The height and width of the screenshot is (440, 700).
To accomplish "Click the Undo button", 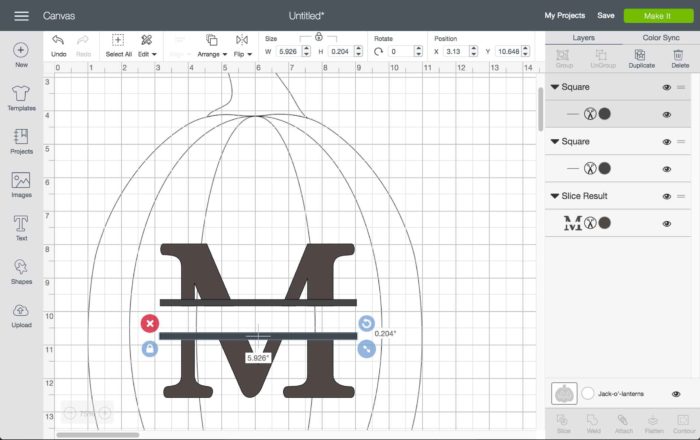I will (x=58, y=46).
